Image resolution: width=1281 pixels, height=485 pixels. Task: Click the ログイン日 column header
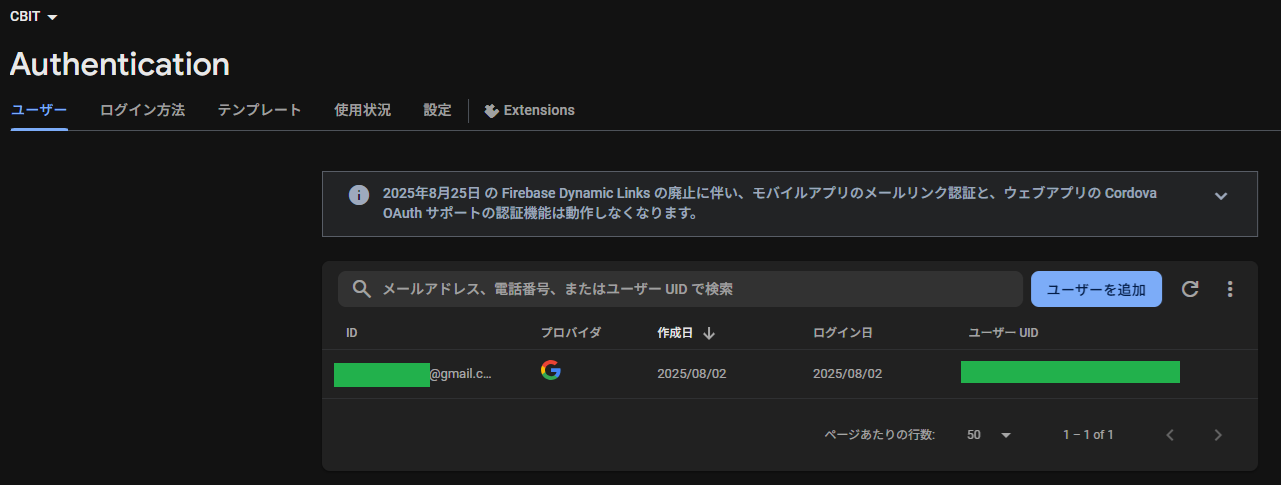pyautogui.click(x=843, y=332)
